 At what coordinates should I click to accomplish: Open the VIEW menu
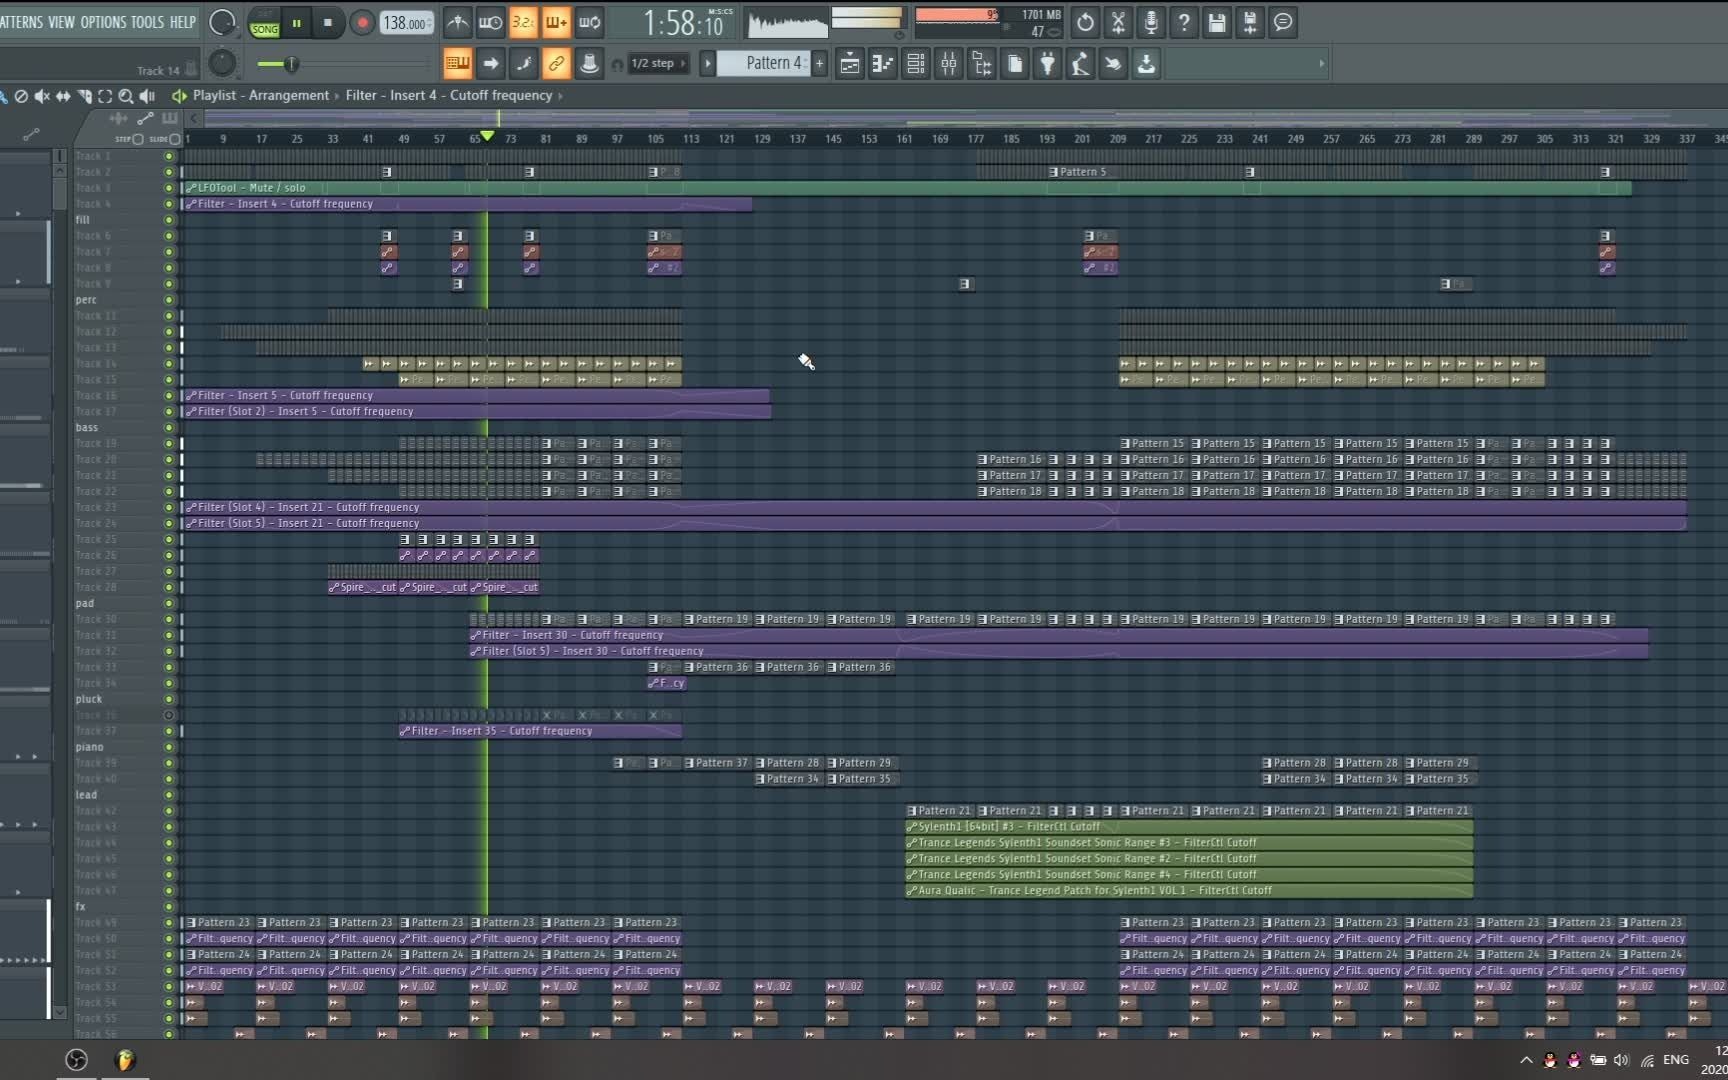click(62, 22)
